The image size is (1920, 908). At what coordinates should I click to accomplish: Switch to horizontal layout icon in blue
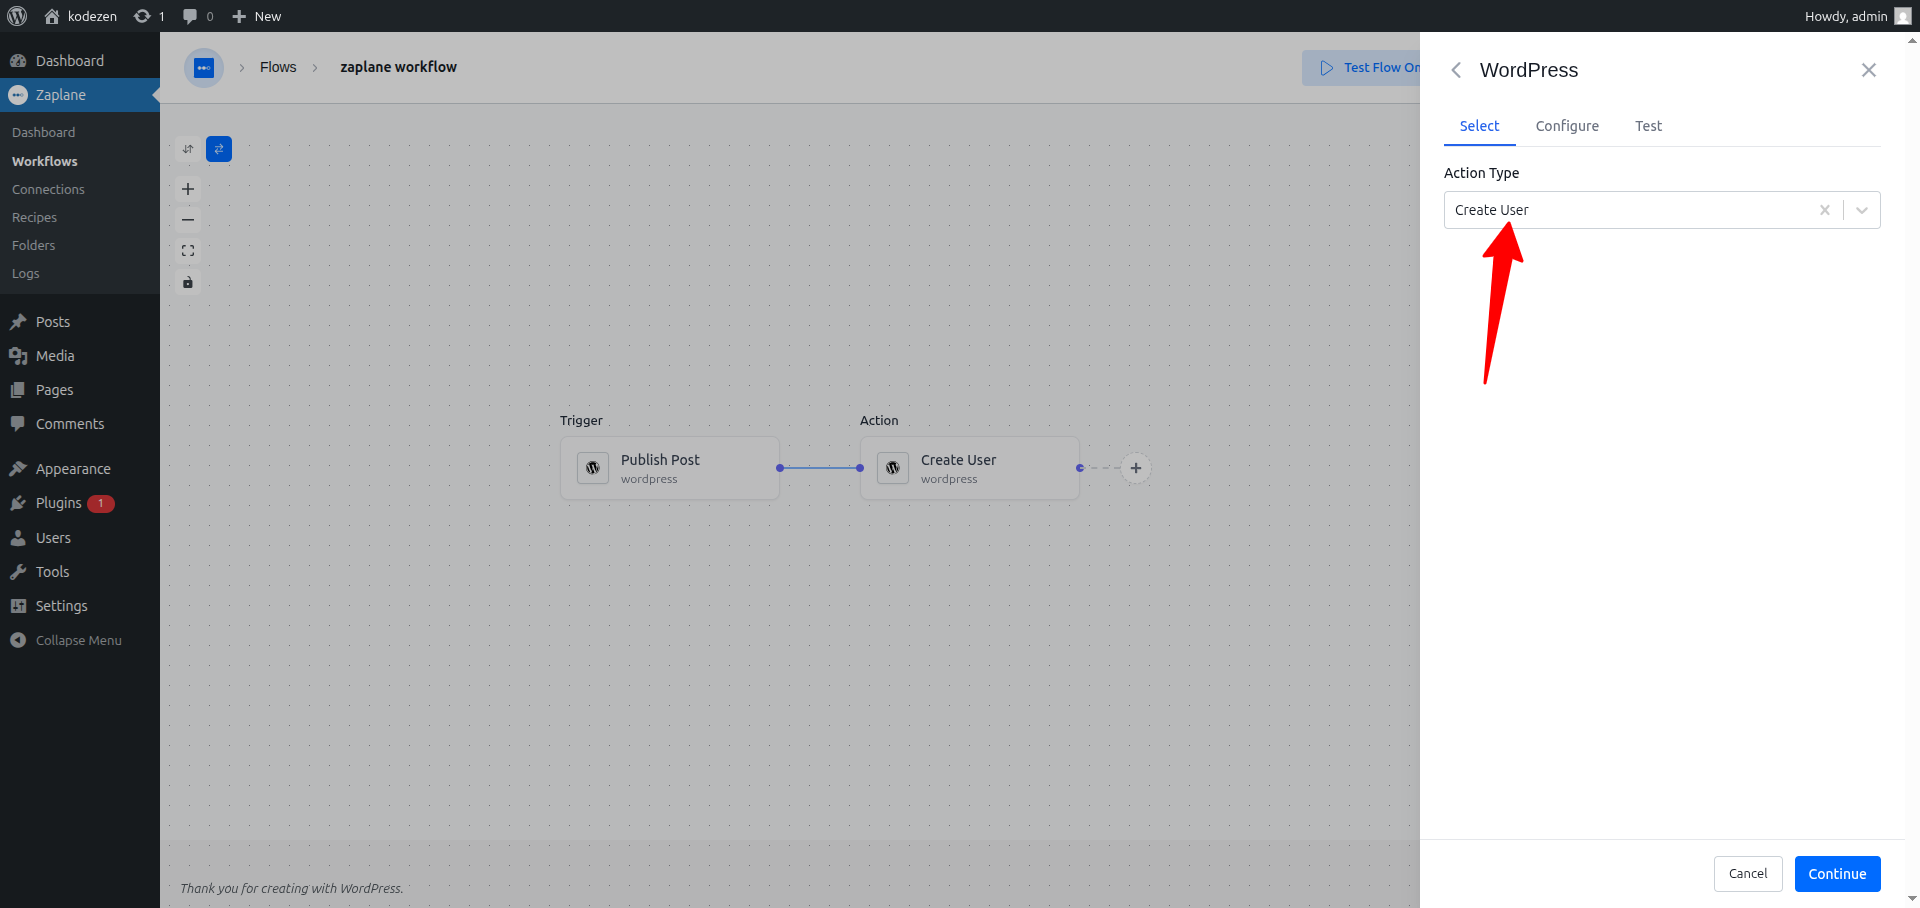219,149
